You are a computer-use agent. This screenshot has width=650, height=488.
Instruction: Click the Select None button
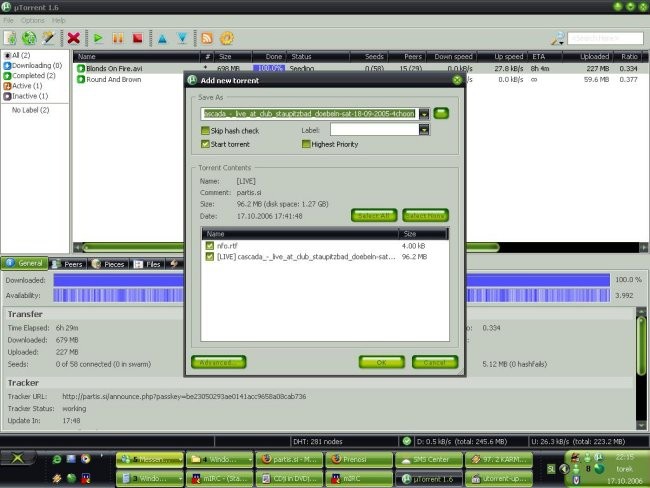click(425, 216)
